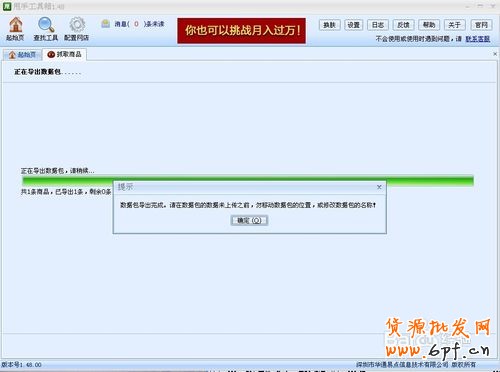Open the 帮助 help button
Viewport: 500px width, 372px height.
tap(429, 25)
